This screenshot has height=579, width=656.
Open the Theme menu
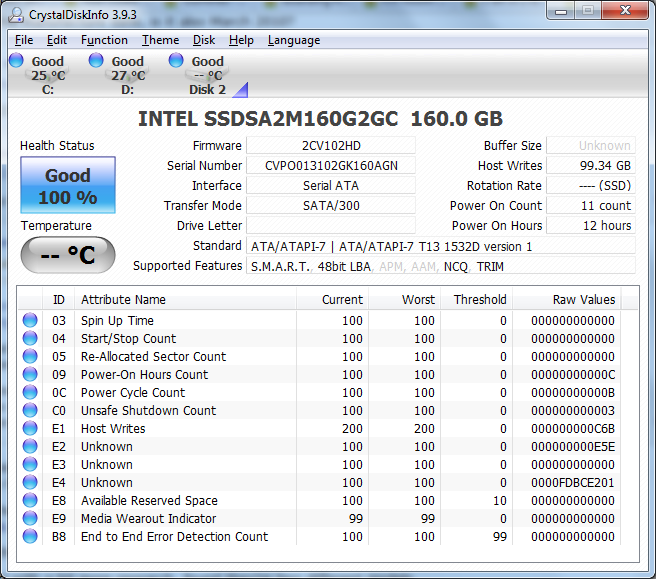tap(160, 40)
